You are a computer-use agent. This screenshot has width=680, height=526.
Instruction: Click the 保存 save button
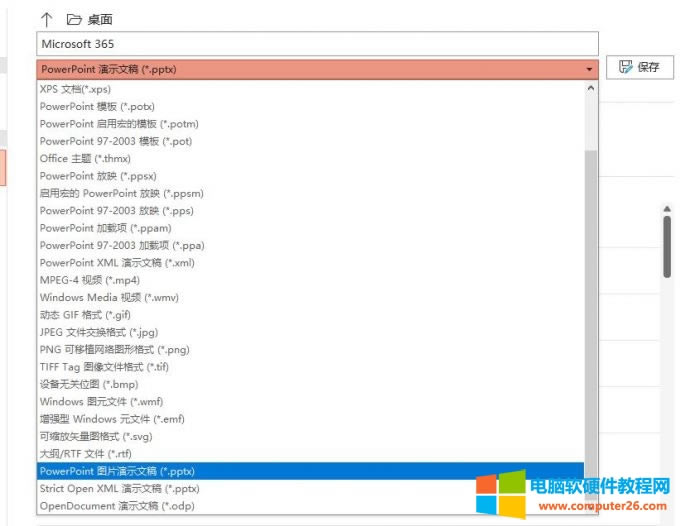click(640, 67)
